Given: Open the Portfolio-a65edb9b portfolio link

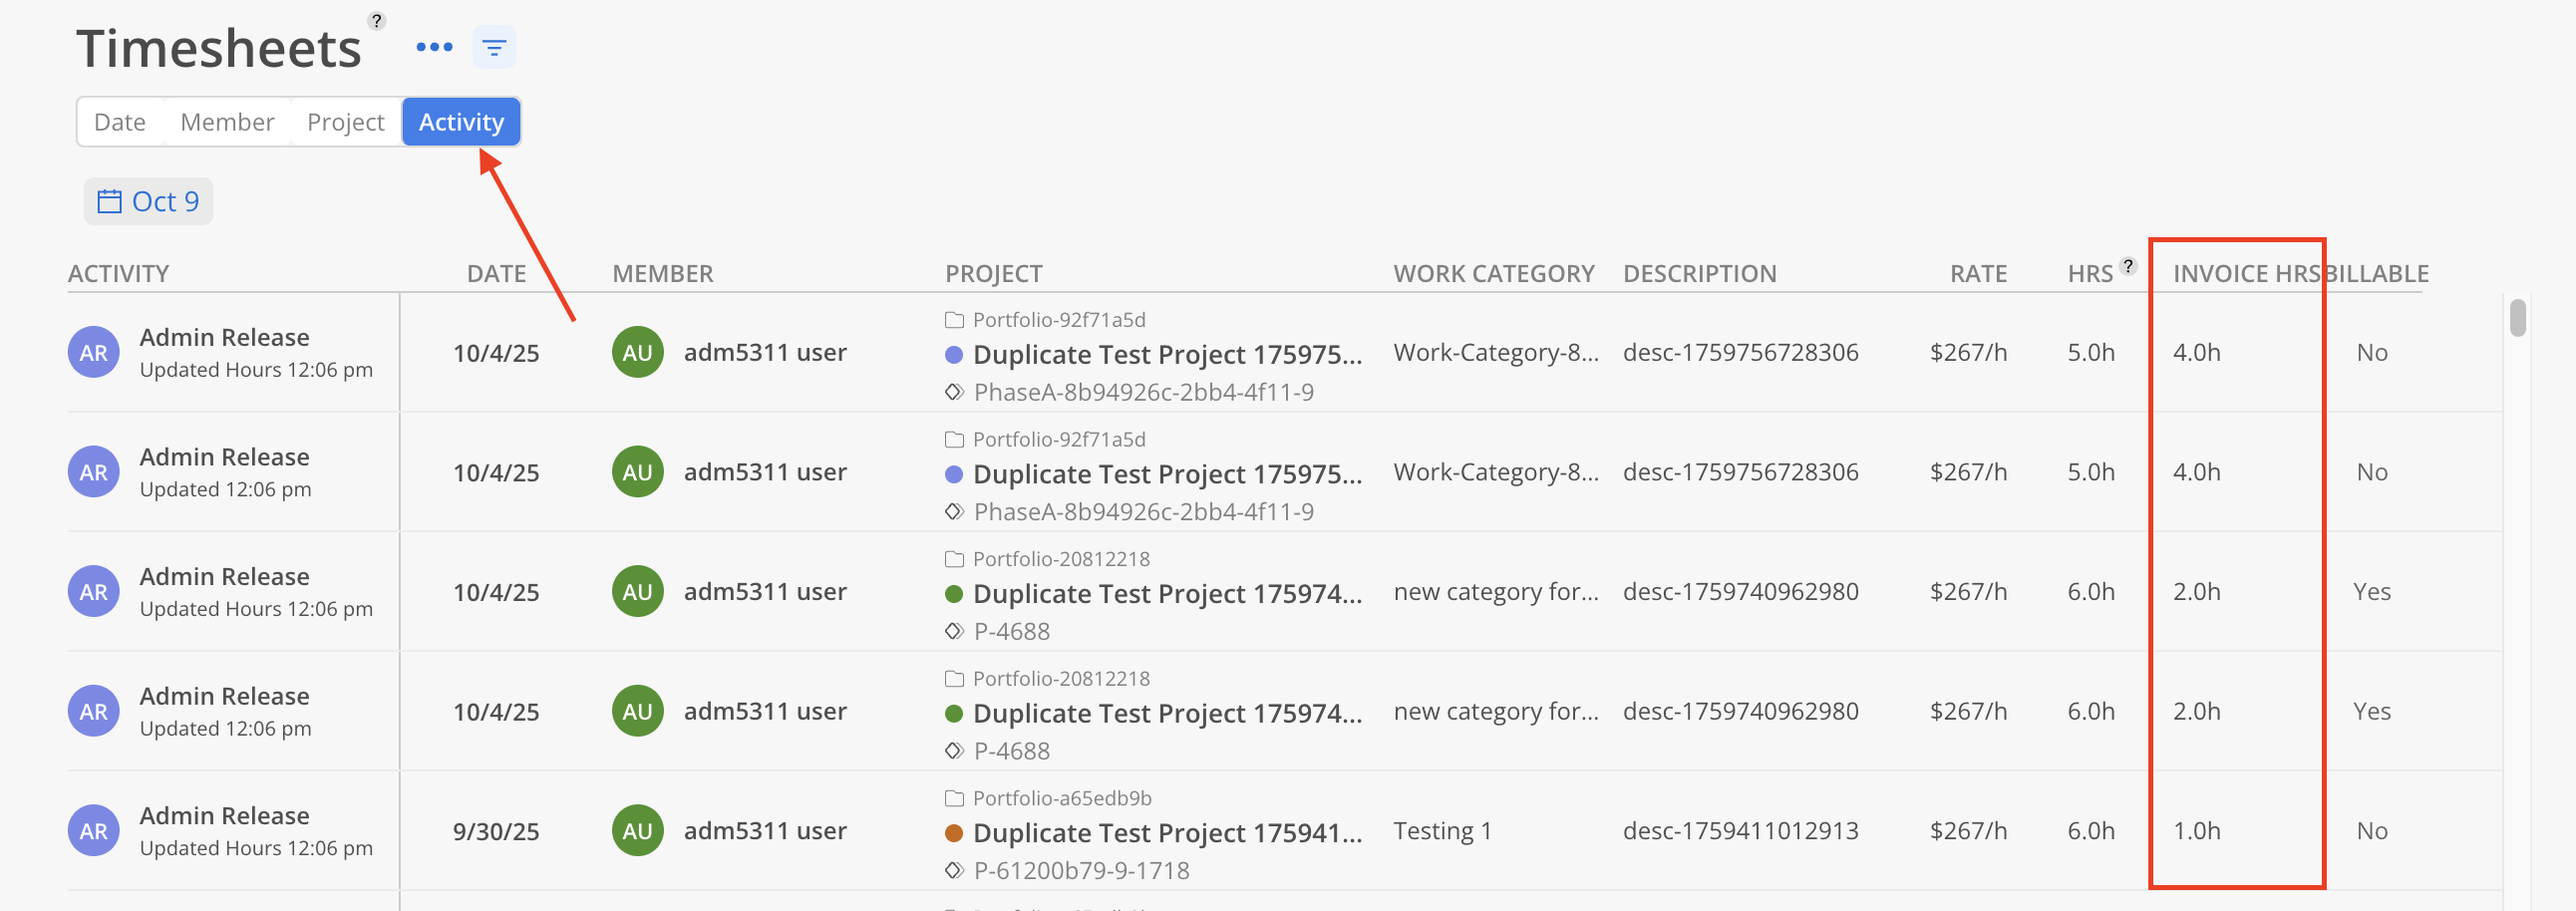Looking at the screenshot, I should click(1062, 798).
